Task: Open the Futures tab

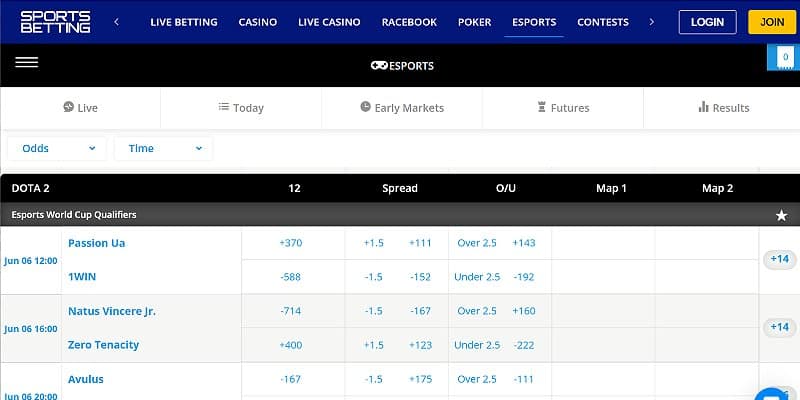Action: click(563, 108)
